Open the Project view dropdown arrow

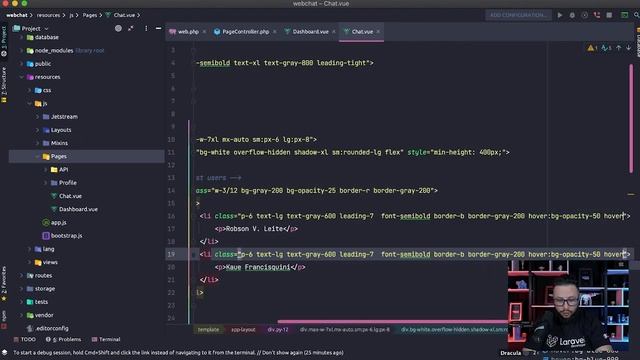[47, 29]
